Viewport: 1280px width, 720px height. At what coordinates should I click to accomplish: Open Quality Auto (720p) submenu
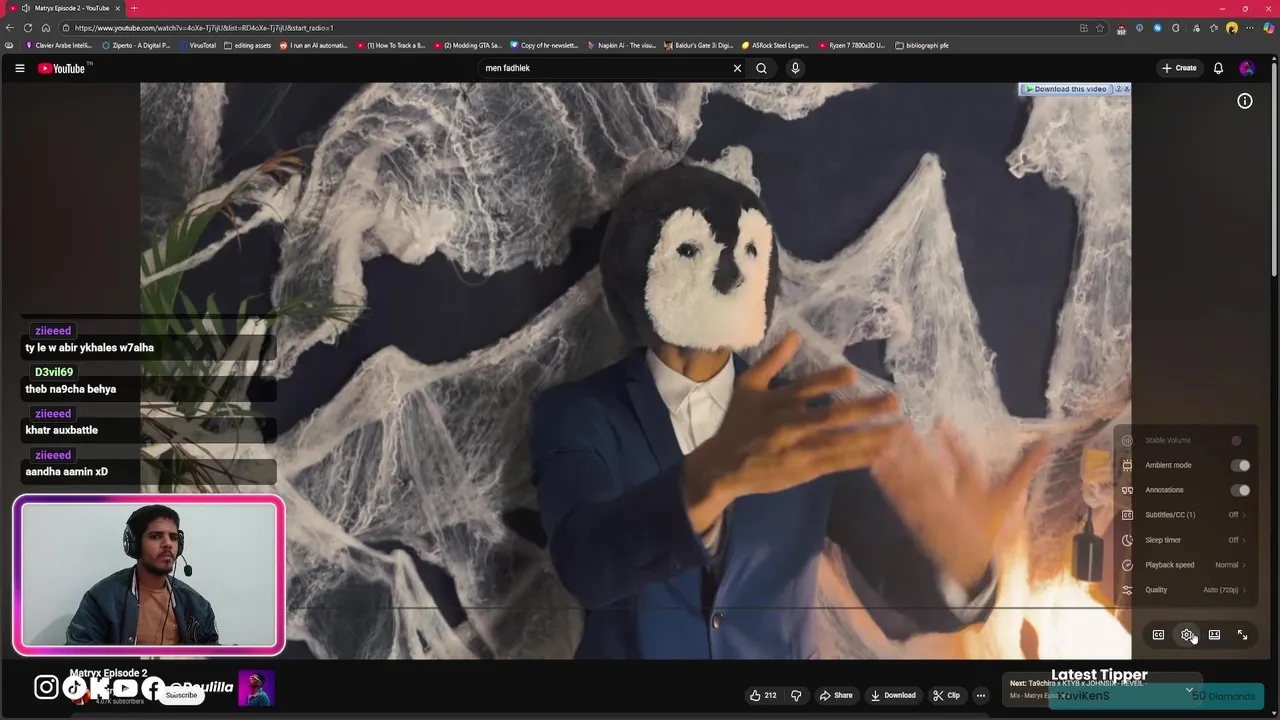point(1184,590)
